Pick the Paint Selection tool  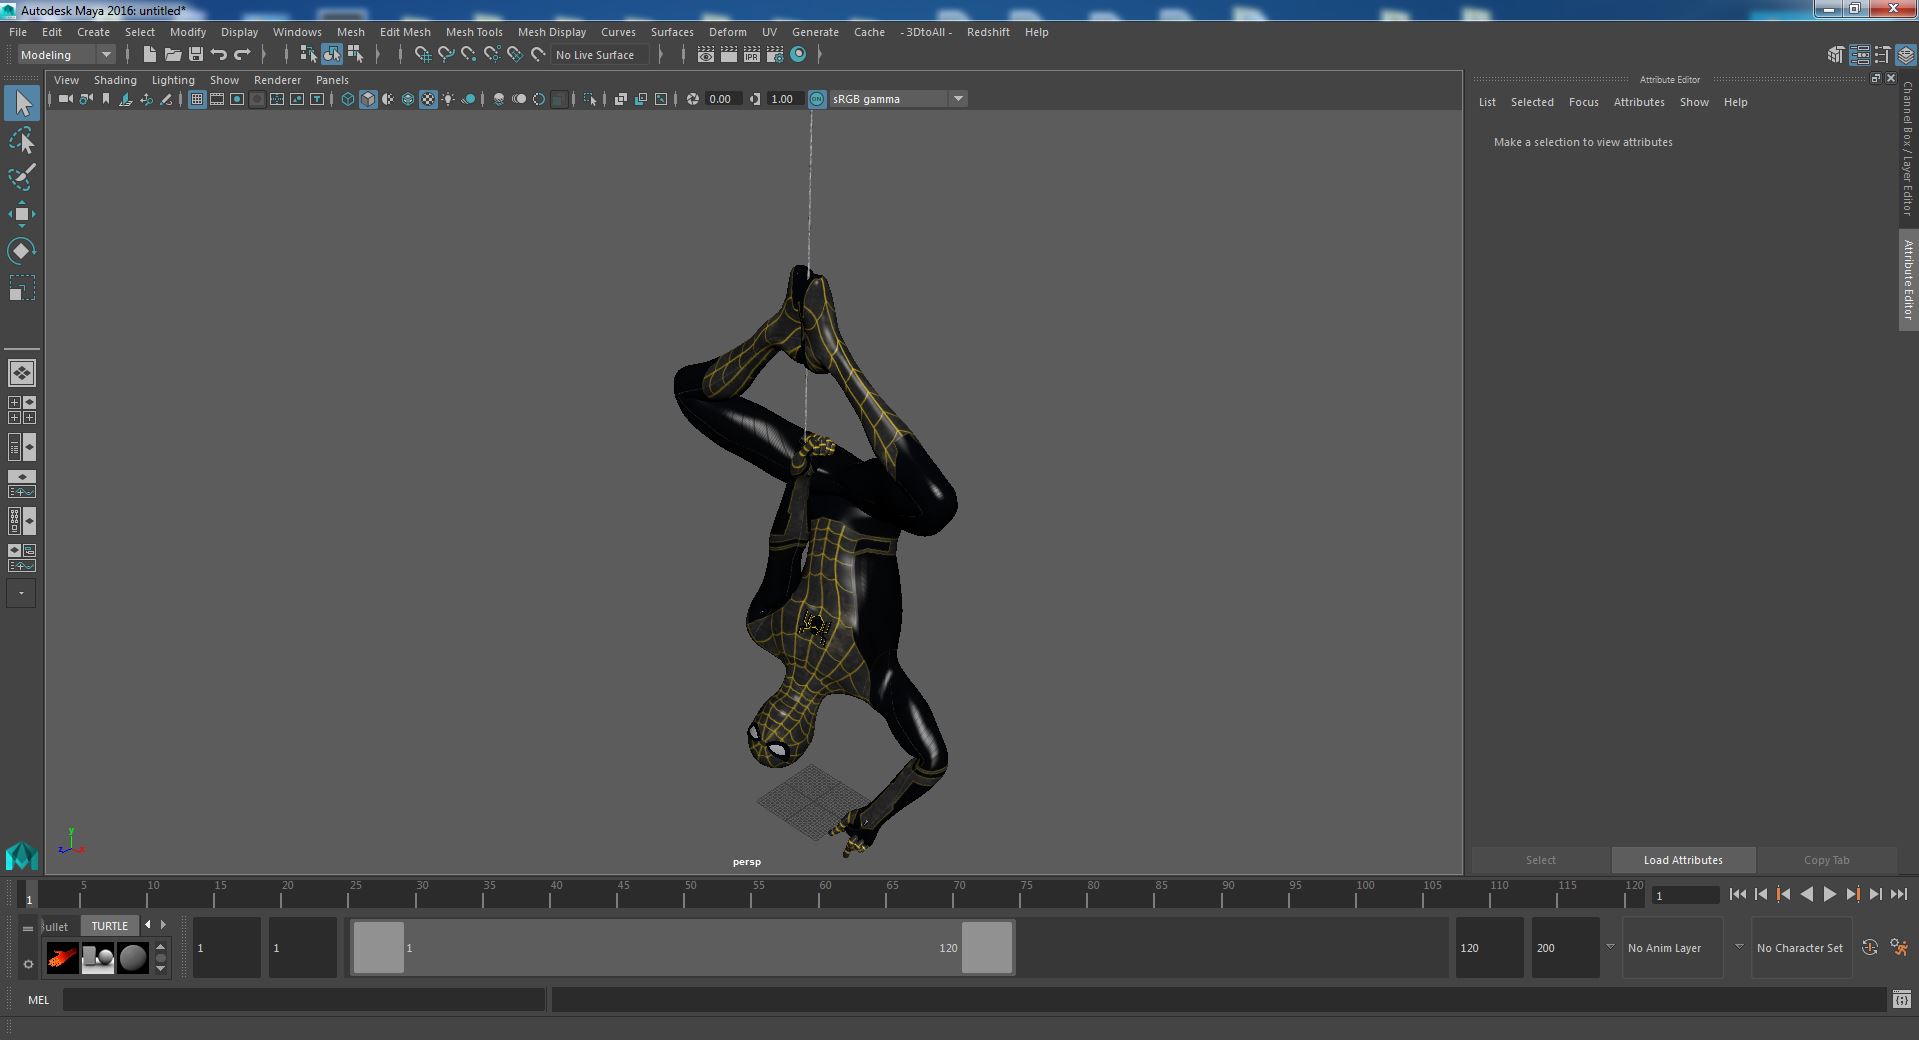pyautogui.click(x=22, y=177)
